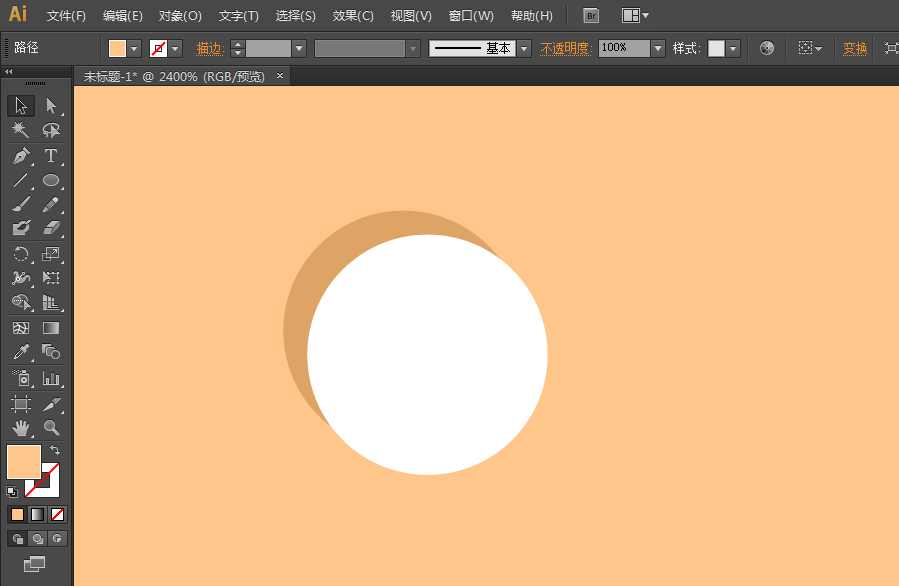The image size is (899, 586).
Task: Open Adobe Bridge via Br icon
Action: click(591, 16)
